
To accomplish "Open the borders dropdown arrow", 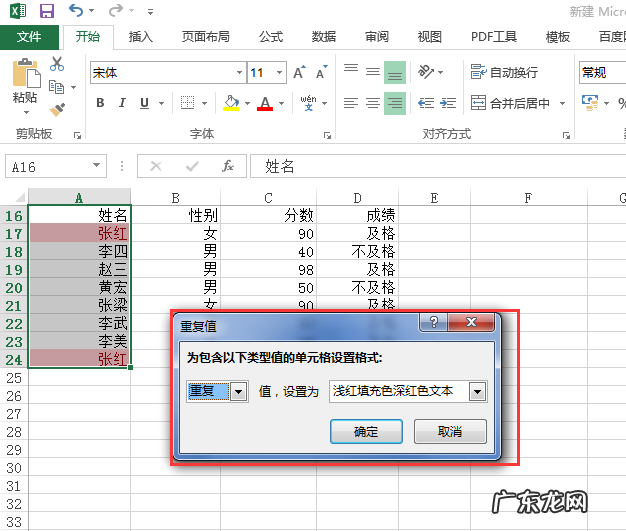I will coord(204,103).
